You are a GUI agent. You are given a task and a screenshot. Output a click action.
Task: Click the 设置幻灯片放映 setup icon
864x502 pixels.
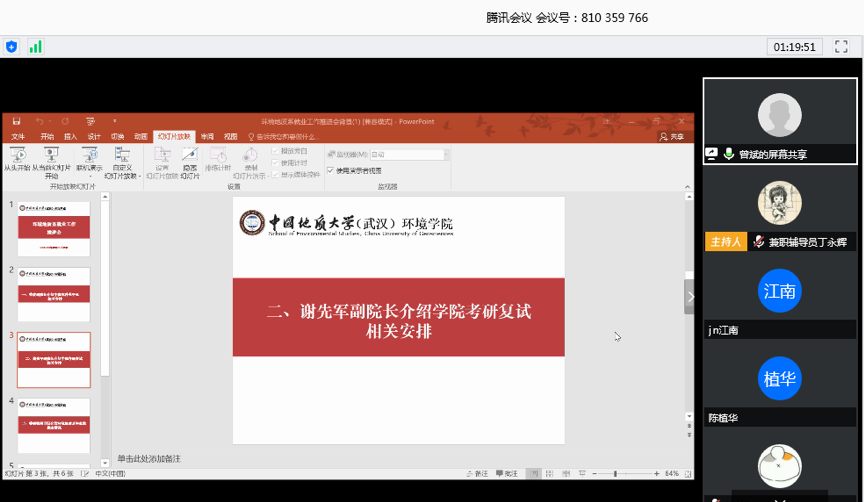[161, 156]
